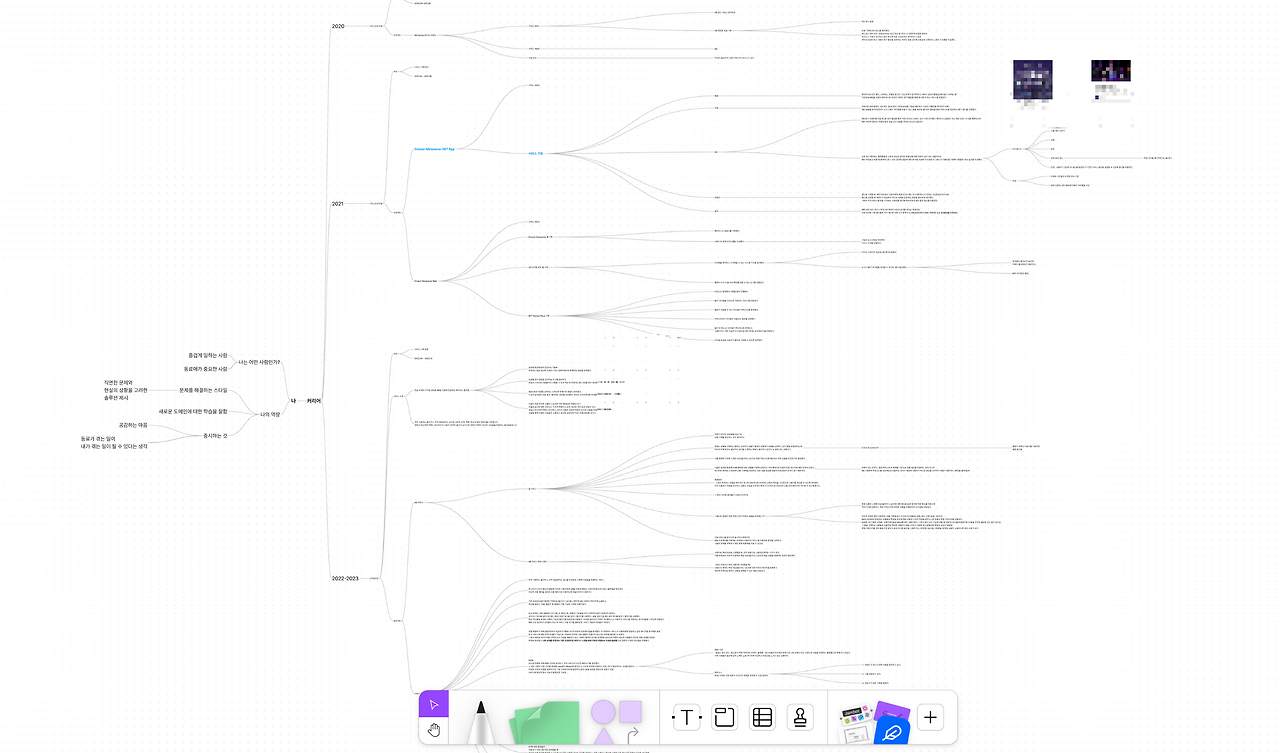Select '새로운 도메인에 대한 학습을 잘함' node

click(194, 411)
